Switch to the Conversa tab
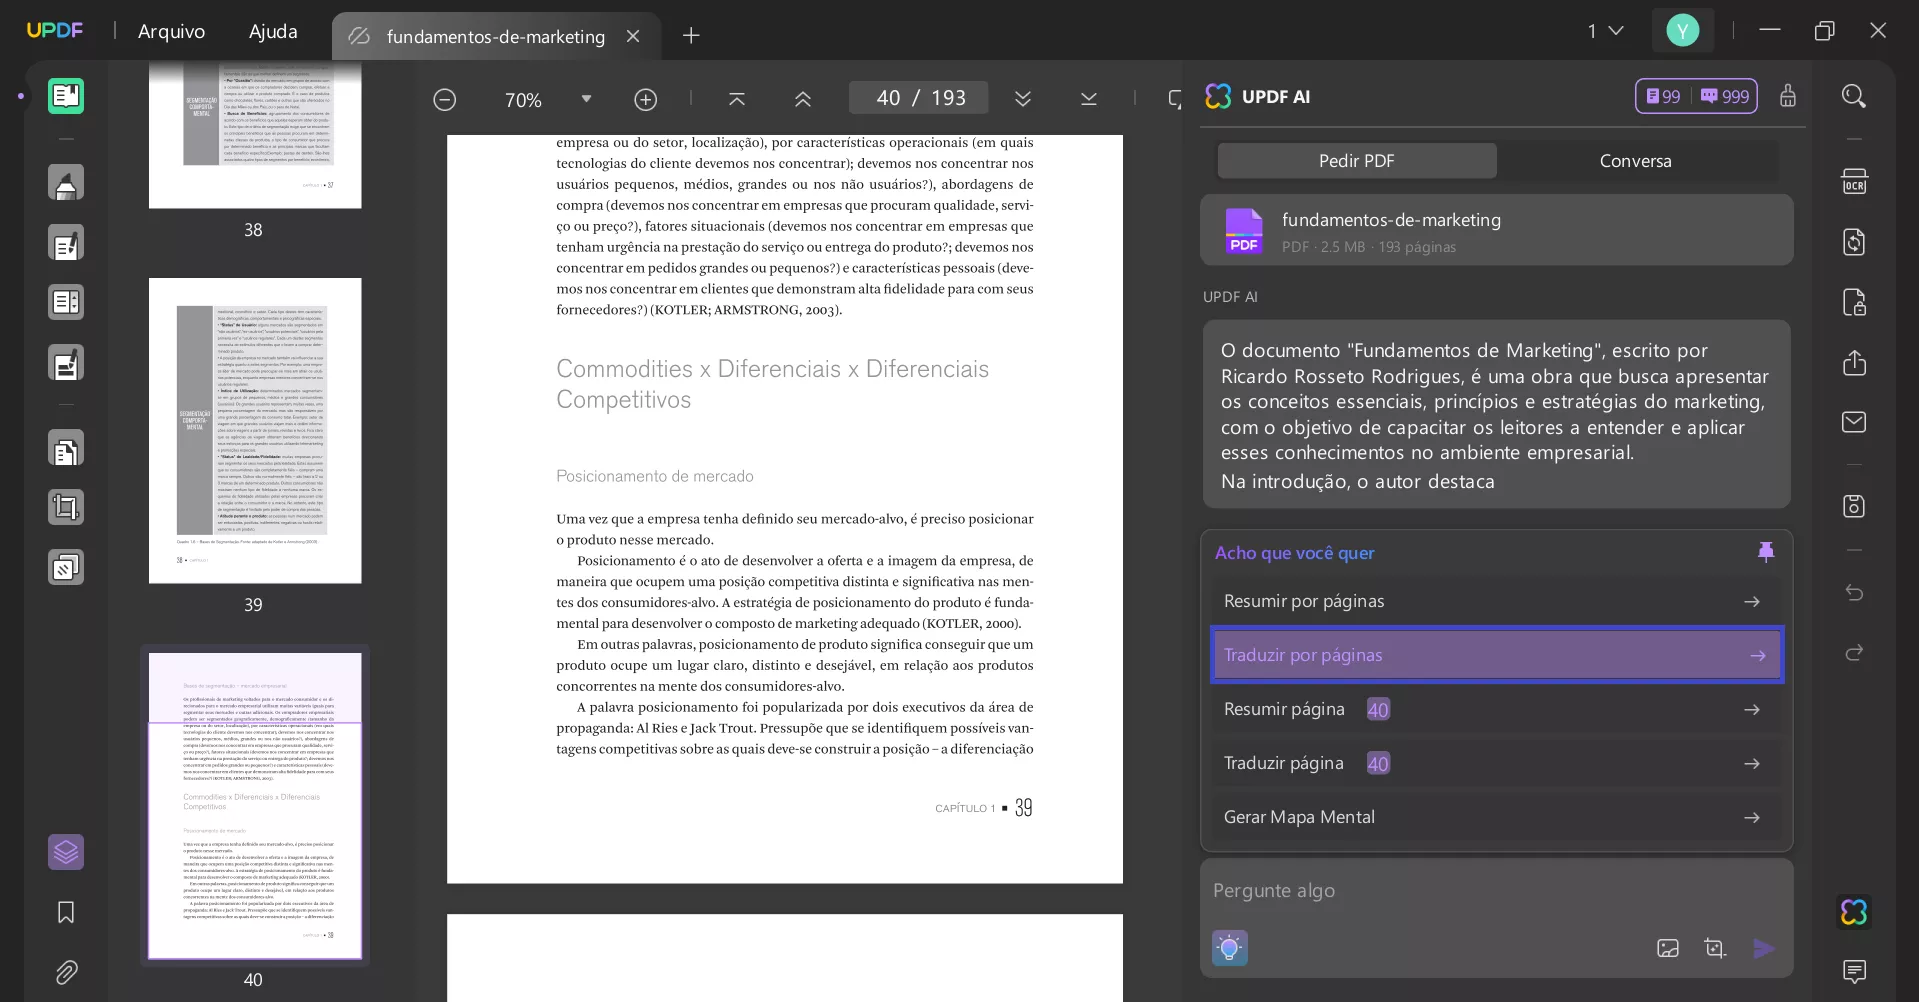This screenshot has width=1919, height=1002. (x=1635, y=160)
